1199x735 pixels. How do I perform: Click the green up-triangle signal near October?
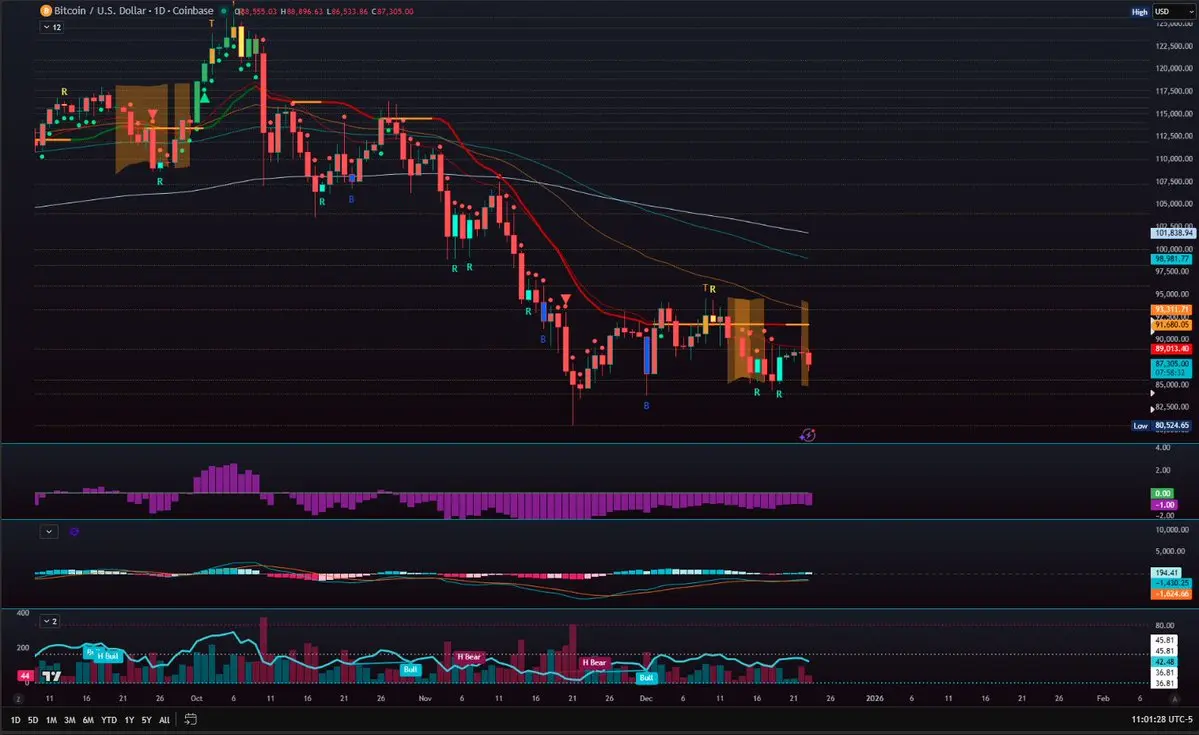pyautogui.click(x=205, y=97)
